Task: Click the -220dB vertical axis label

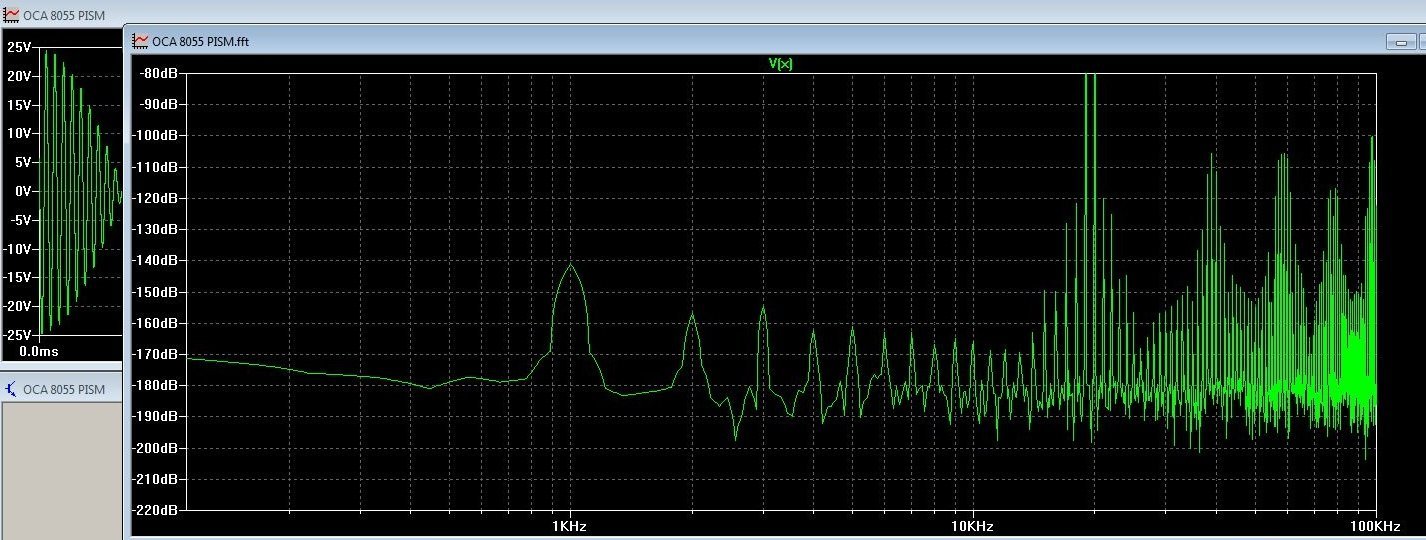Action: pyautogui.click(x=157, y=511)
